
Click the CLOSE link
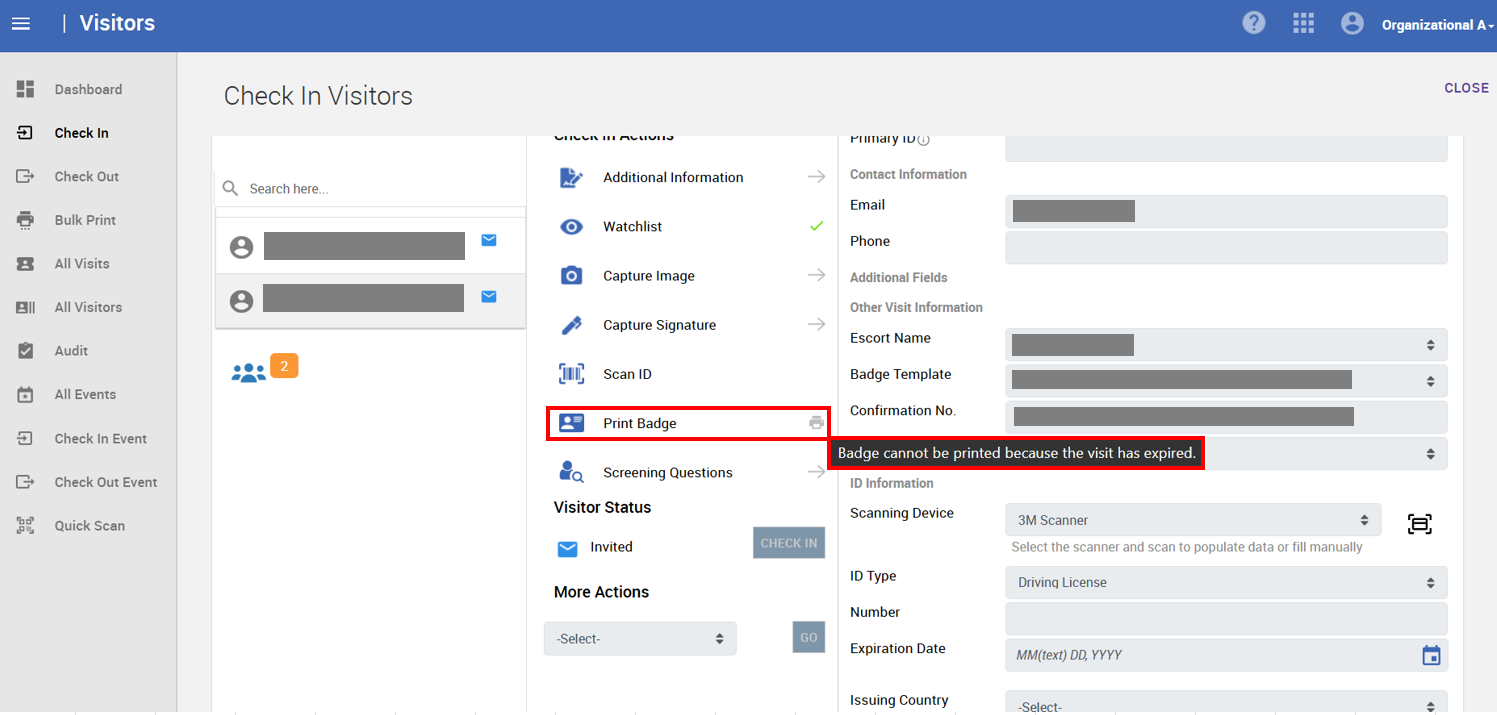point(1466,88)
